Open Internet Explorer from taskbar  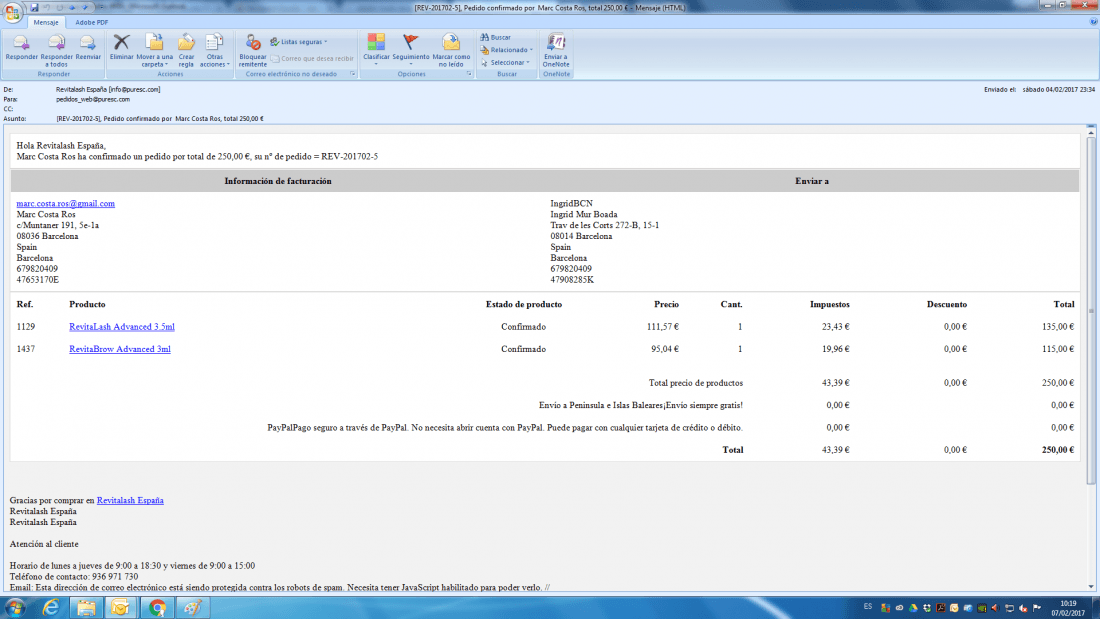coord(51,608)
